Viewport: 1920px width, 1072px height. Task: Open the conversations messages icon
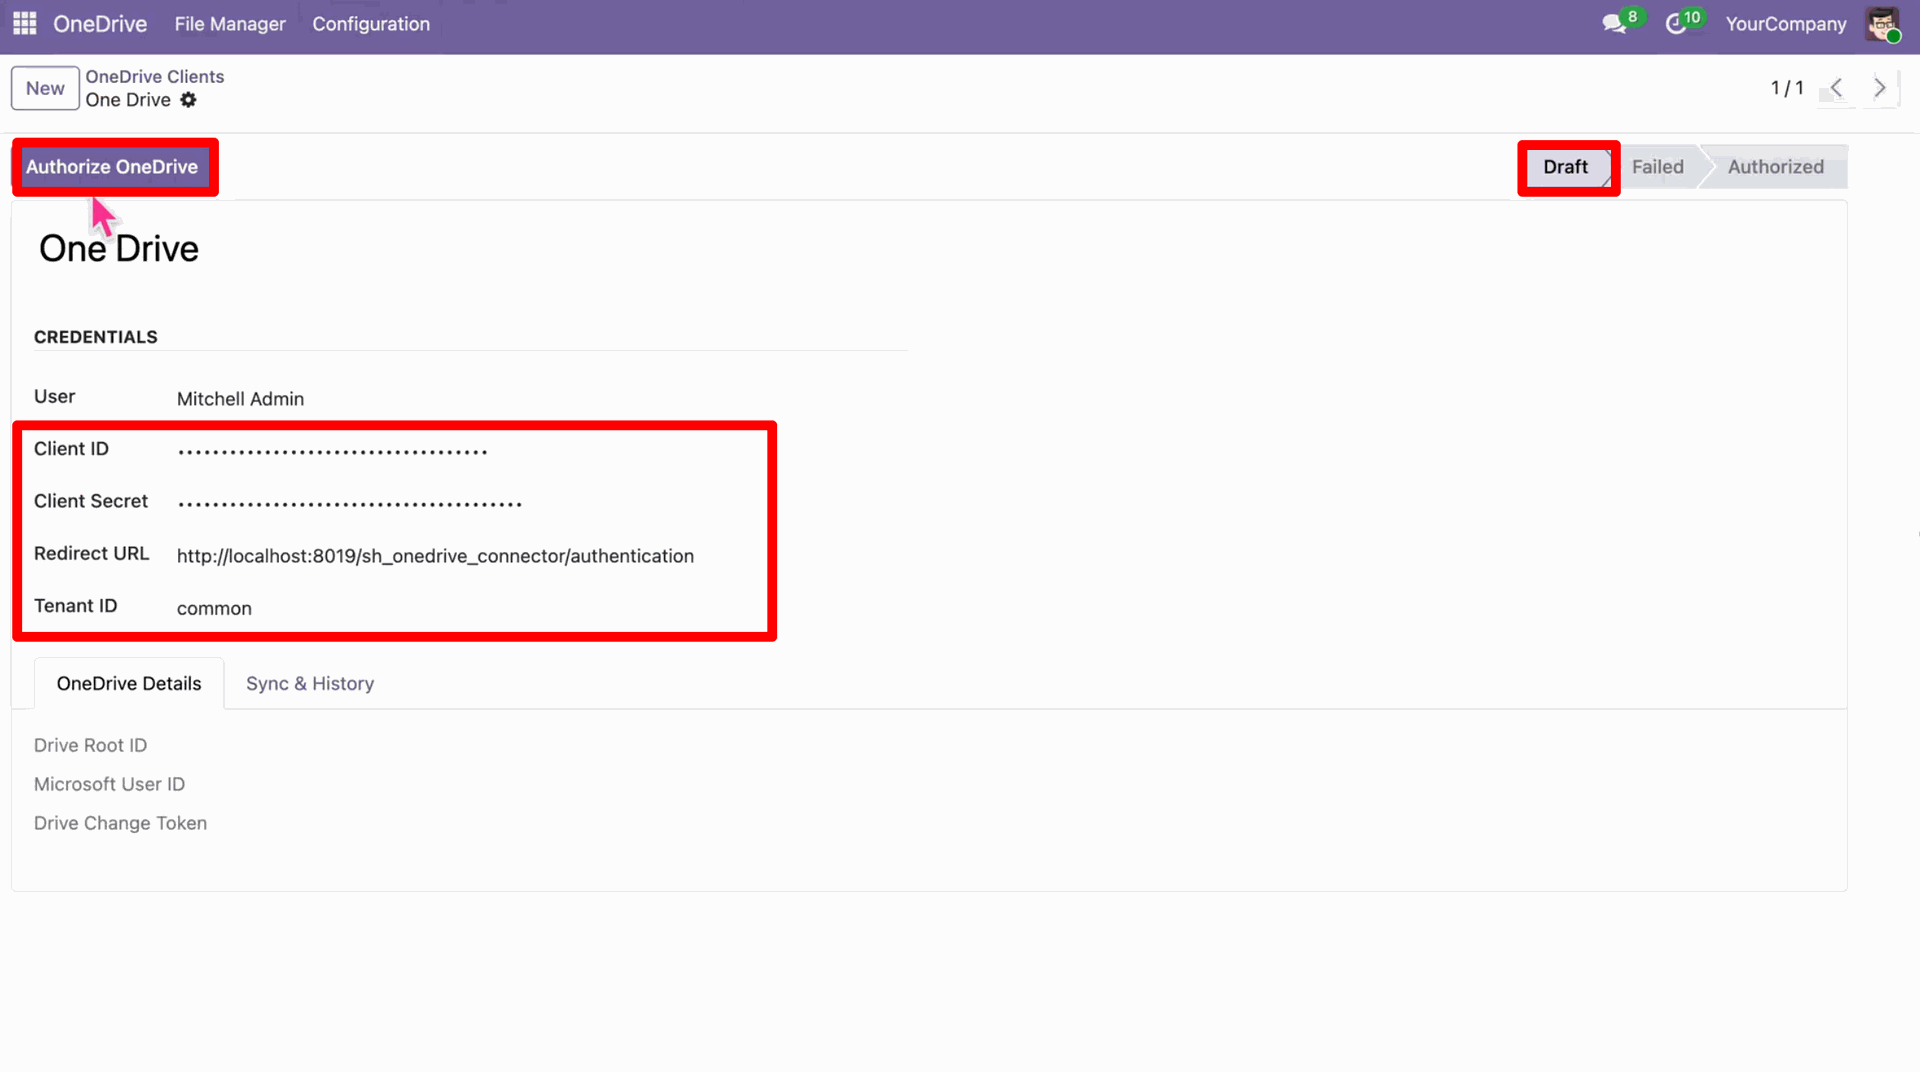[1614, 24]
